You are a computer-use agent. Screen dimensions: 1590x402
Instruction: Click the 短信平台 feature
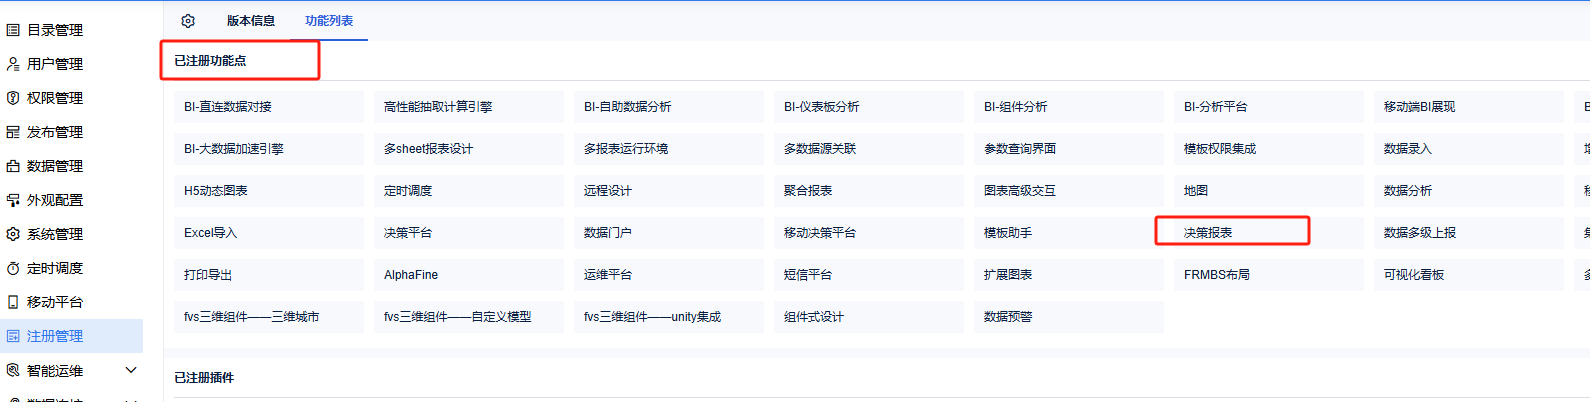[869, 275]
